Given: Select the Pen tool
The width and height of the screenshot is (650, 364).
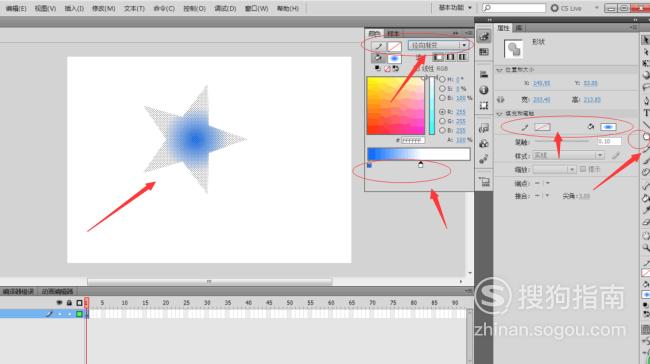Looking at the screenshot, I should (x=645, y=100).
